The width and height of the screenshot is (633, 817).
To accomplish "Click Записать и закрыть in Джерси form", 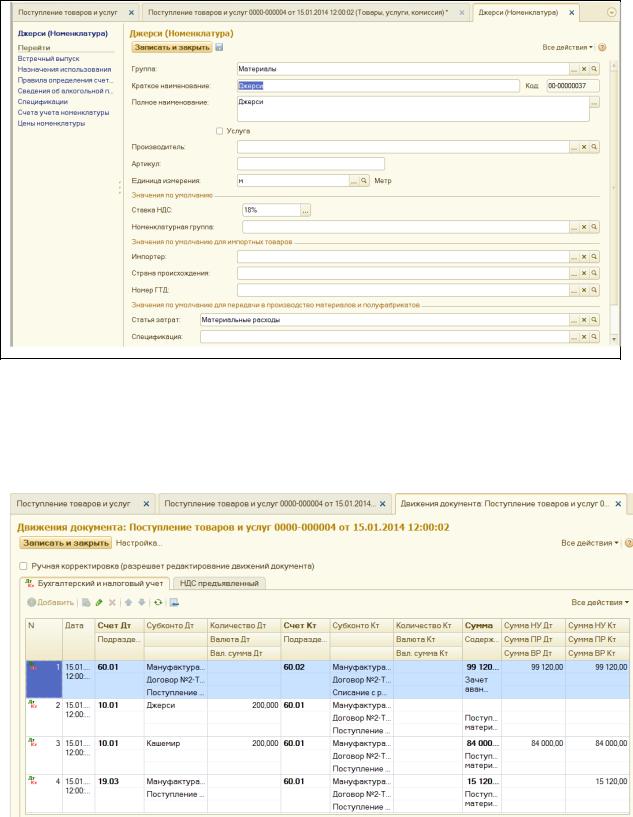I will click(172, 47).
